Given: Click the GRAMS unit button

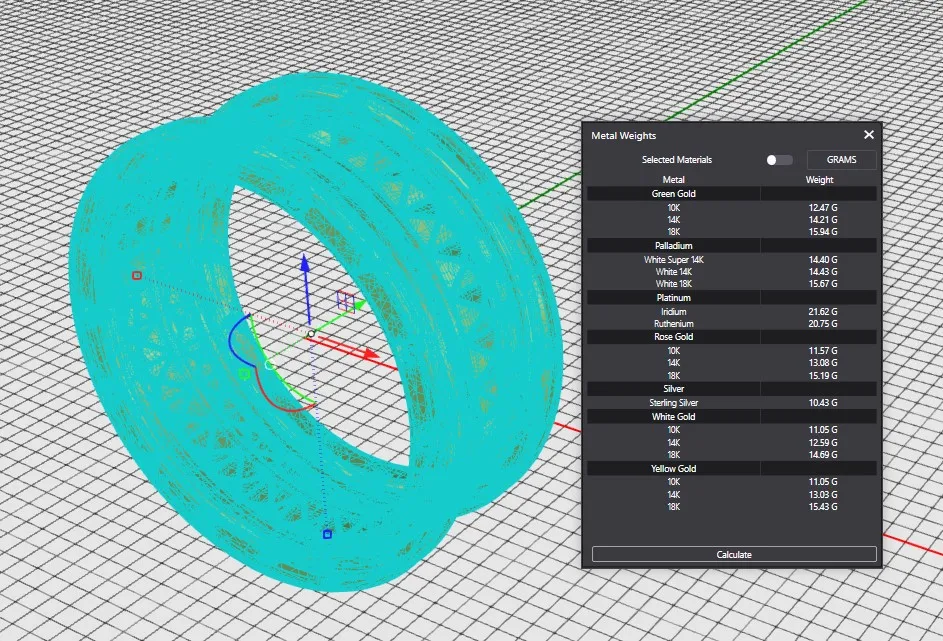Looking at the screenshot, I should tap(841, 160).
